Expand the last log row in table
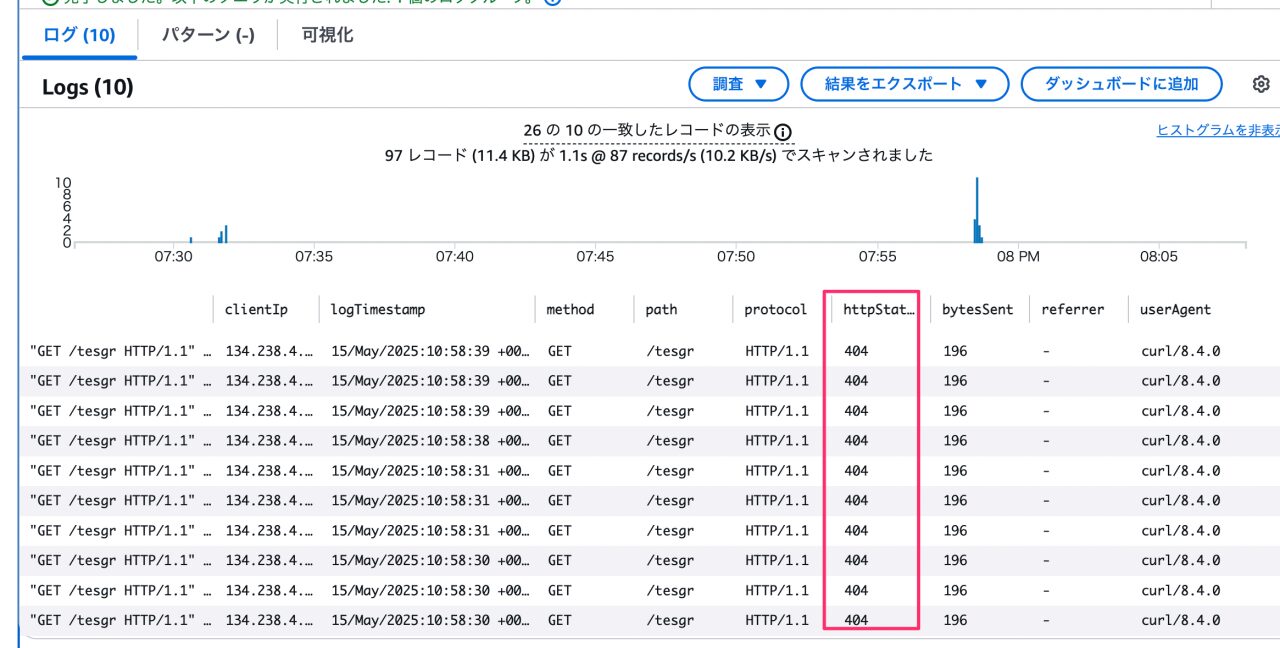 650,620
